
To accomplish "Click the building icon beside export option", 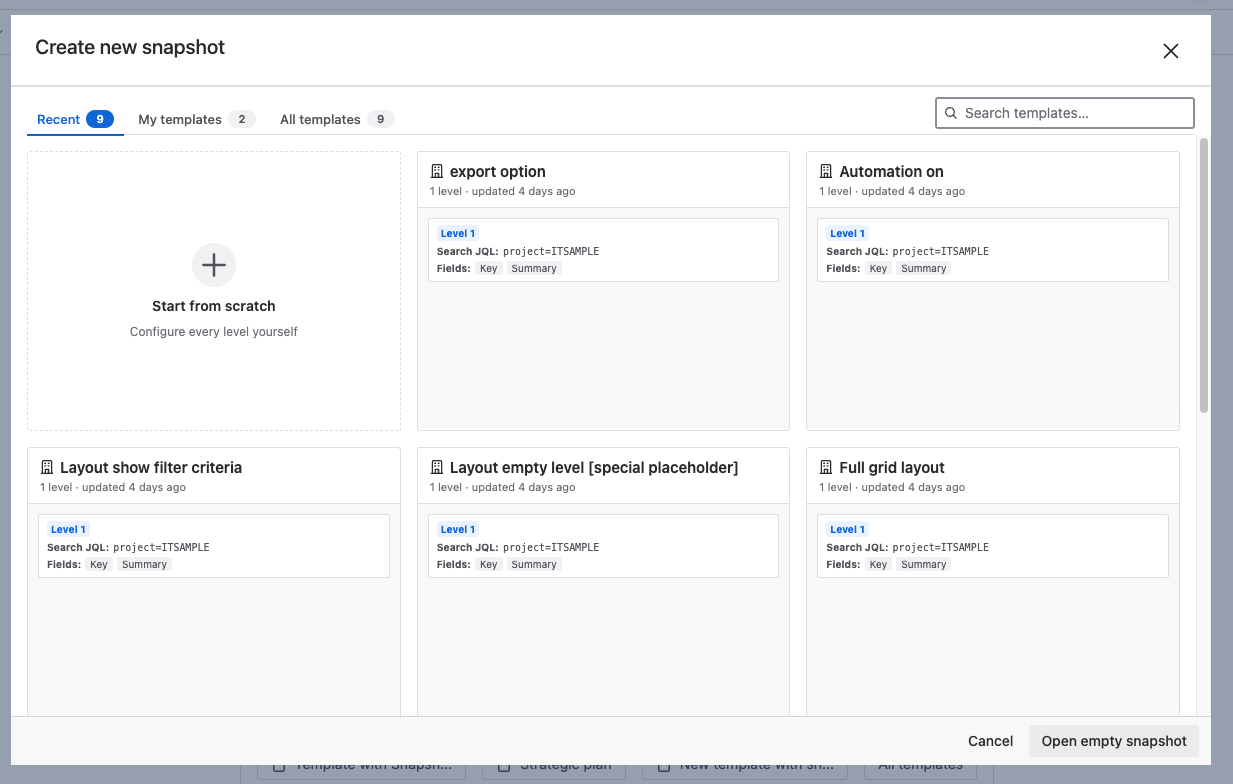I will 436,172.
